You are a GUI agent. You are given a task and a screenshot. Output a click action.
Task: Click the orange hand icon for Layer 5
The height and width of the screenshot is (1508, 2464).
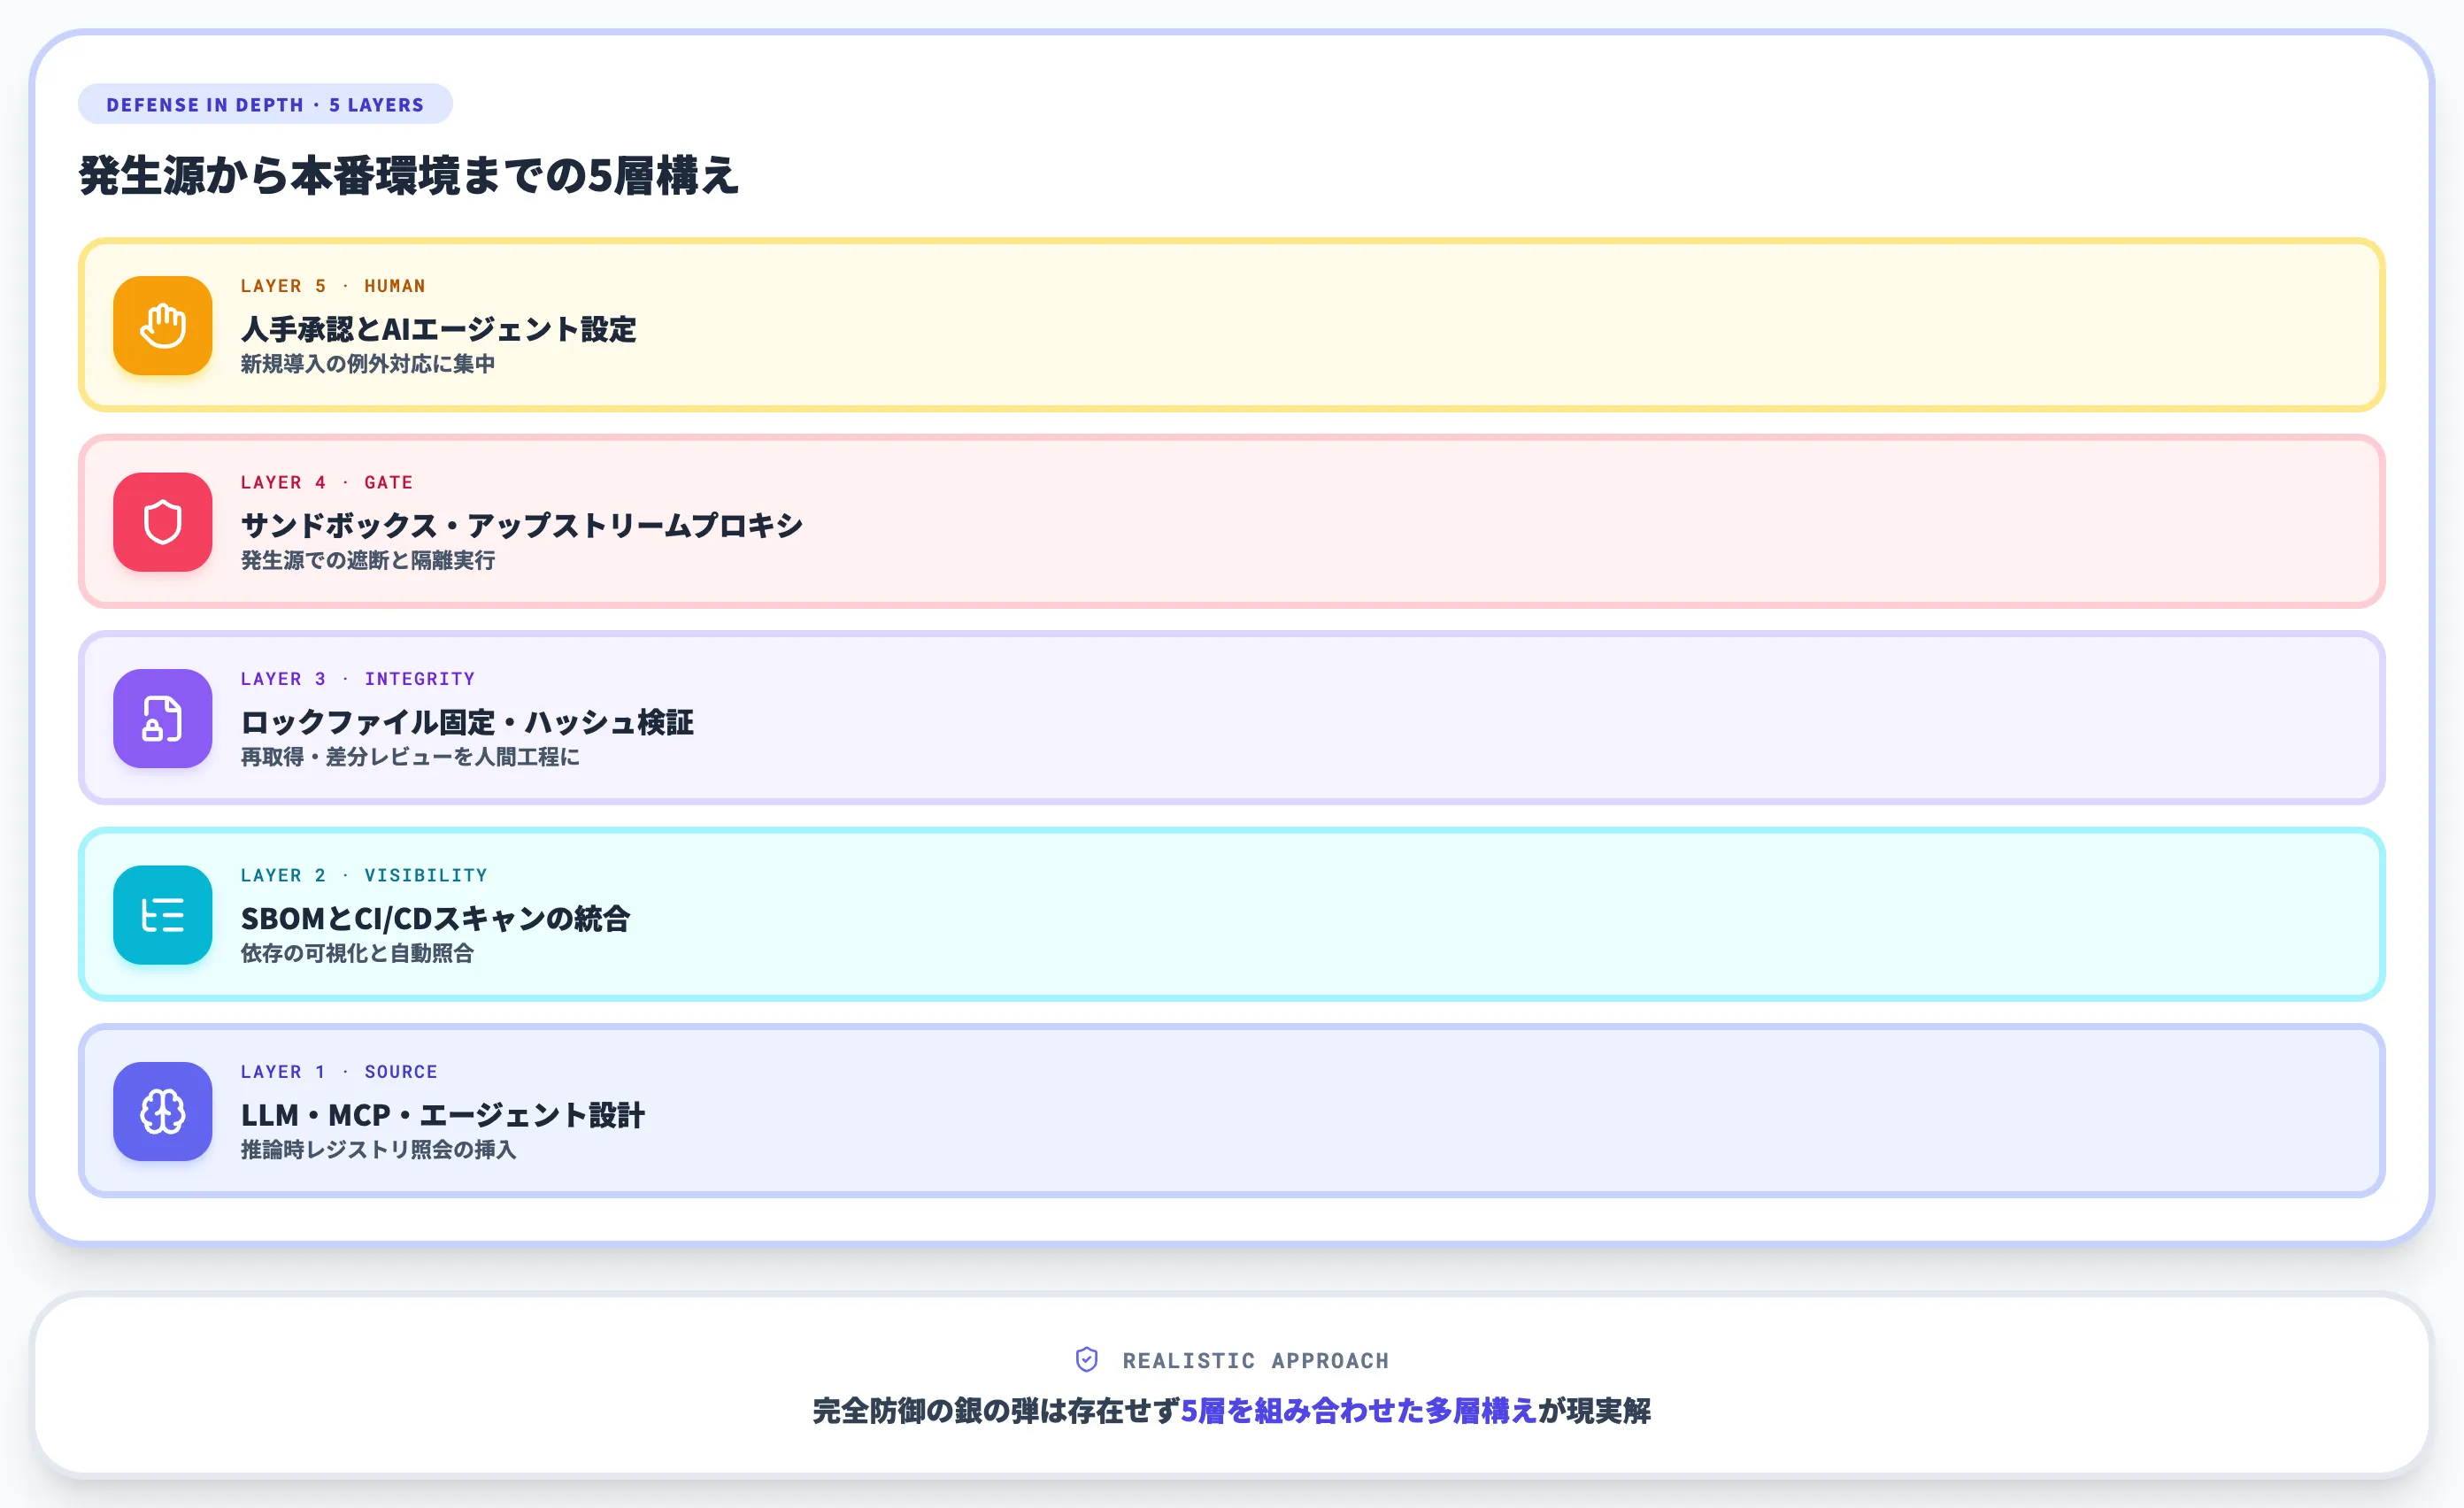(x=162, y=326)
